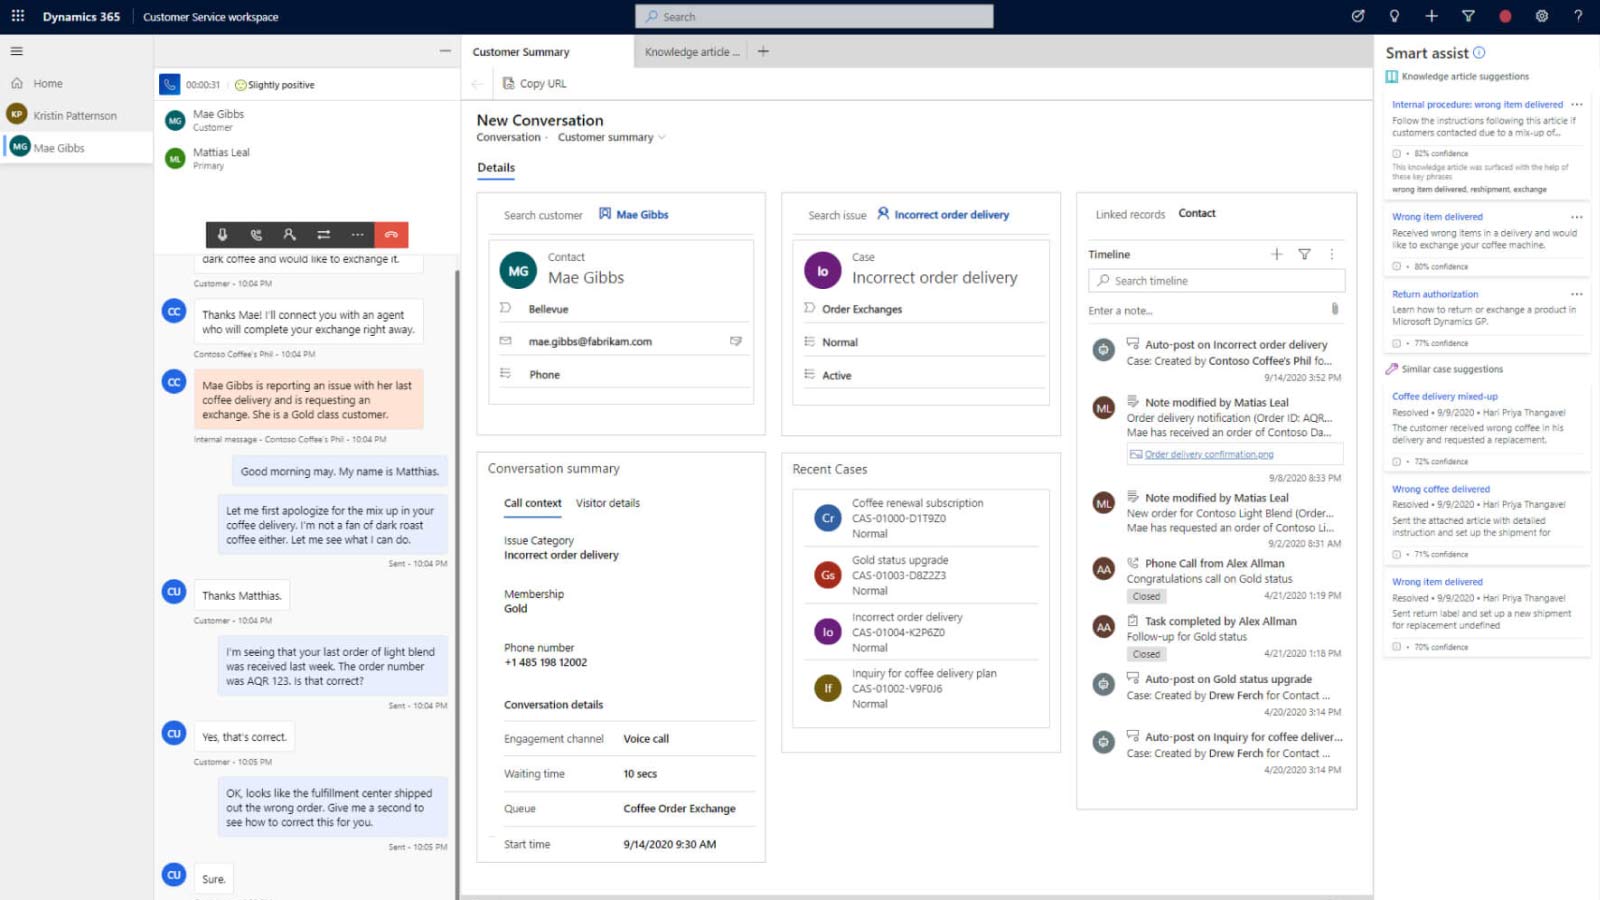Click the Order Exchanges subject field
Image resolution: width=1600 pixels, height=900 pixels.
click(925, 309)
